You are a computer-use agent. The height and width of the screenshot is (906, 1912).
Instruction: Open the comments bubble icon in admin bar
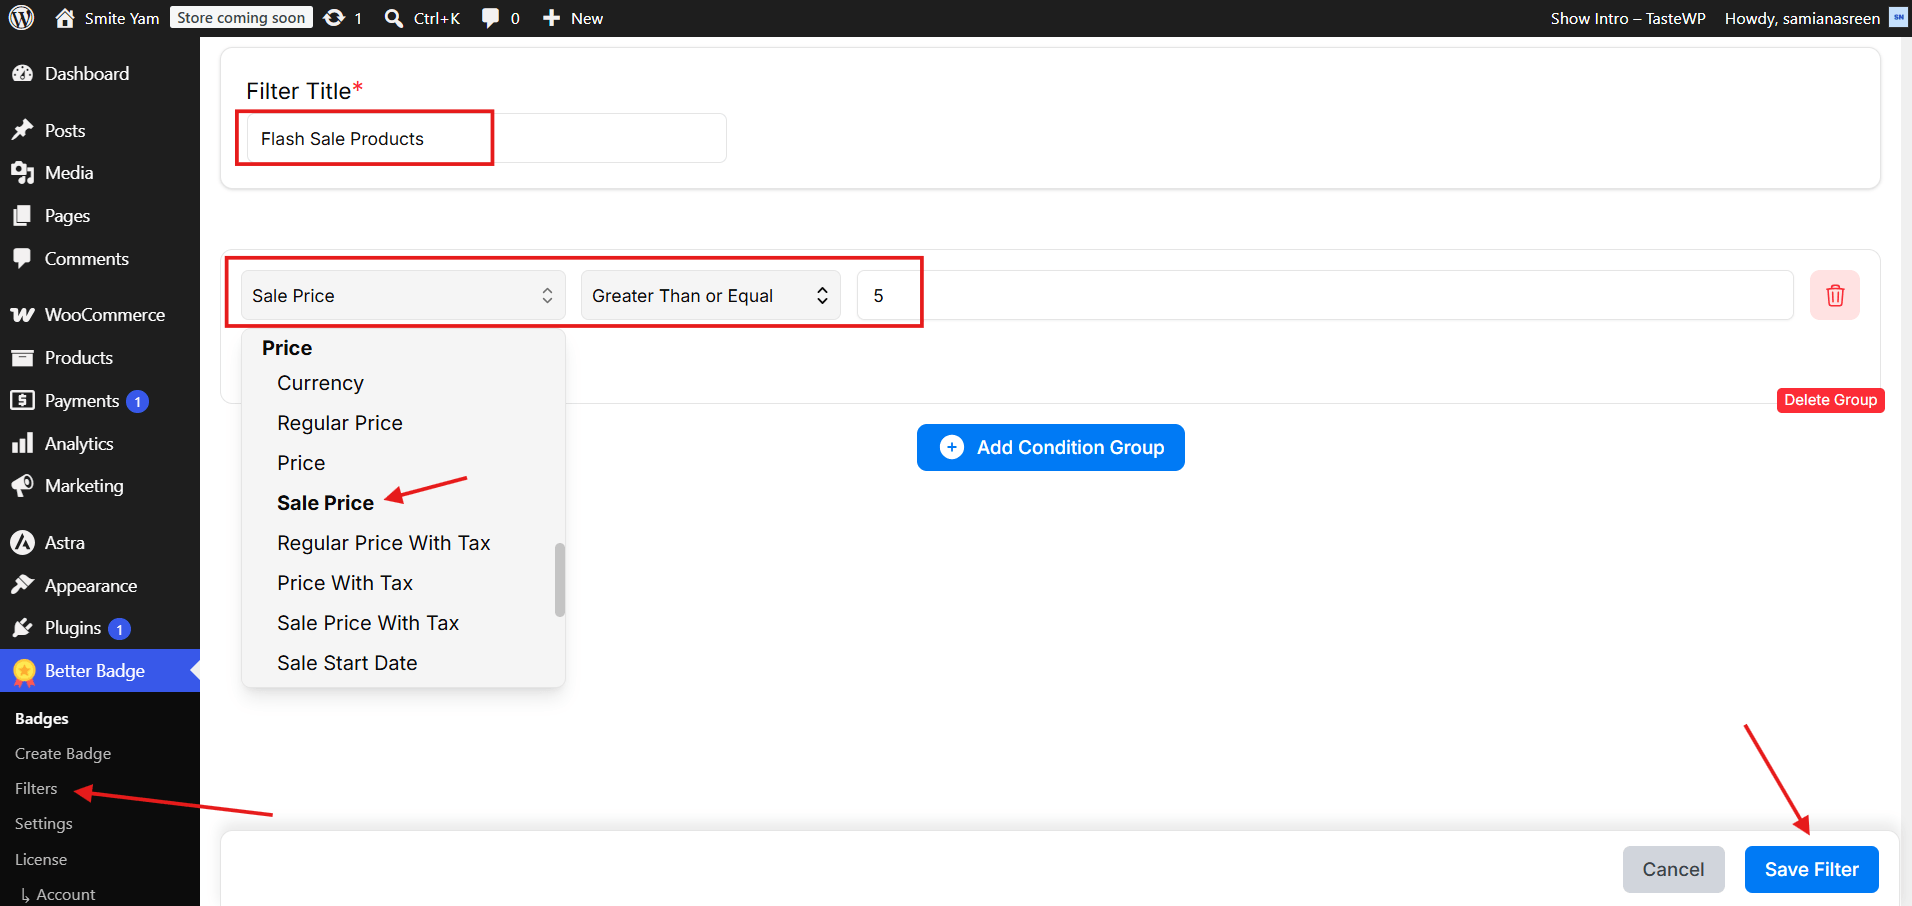click(x=490, y=18)
